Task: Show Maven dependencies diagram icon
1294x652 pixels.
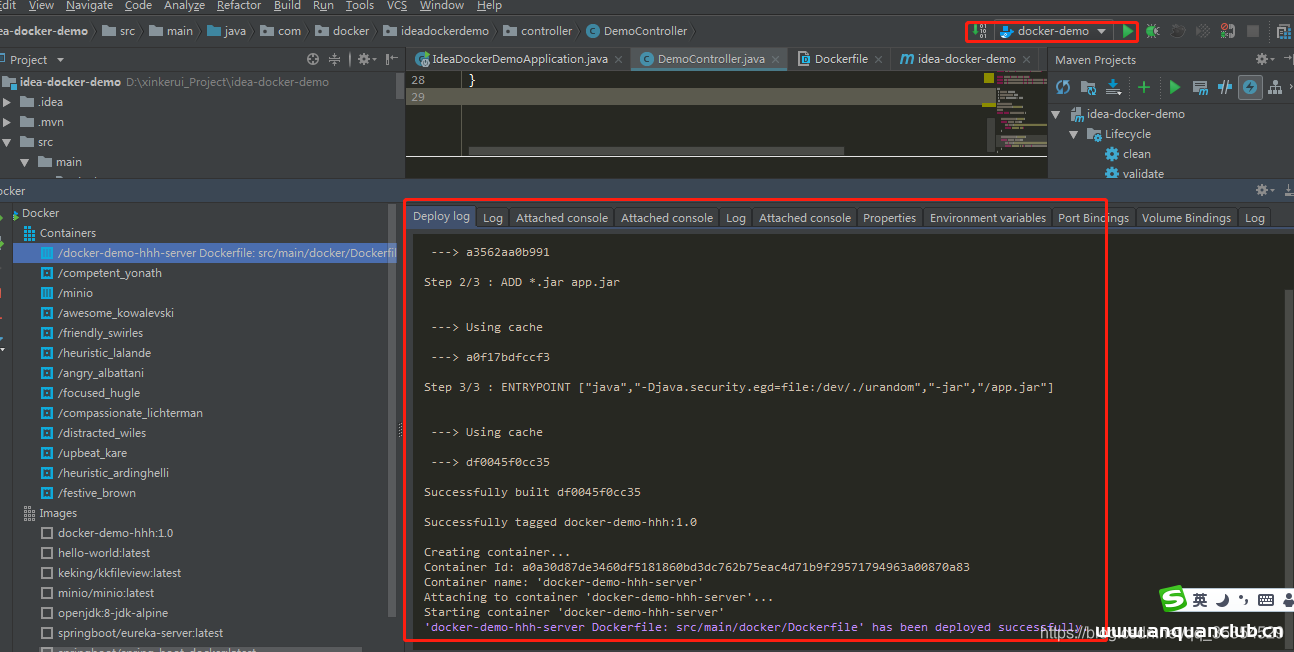Action: tap(1275, 88)
